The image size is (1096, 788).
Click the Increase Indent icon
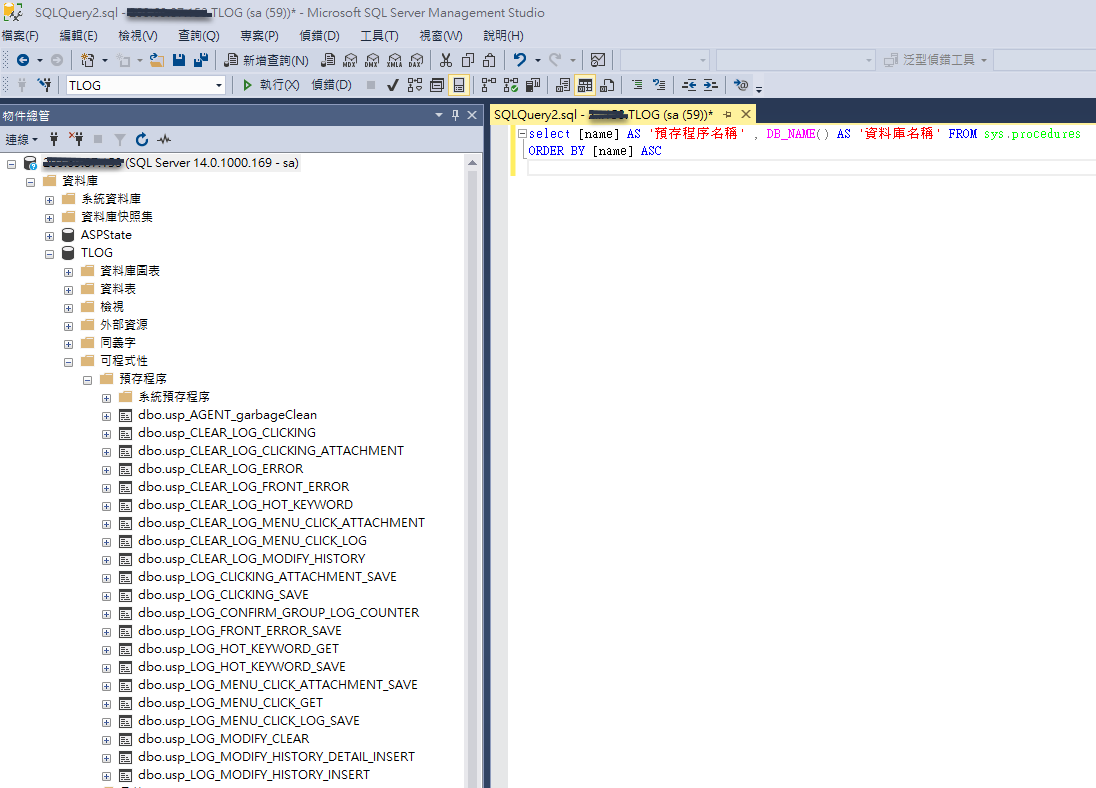tap(711, 85)
